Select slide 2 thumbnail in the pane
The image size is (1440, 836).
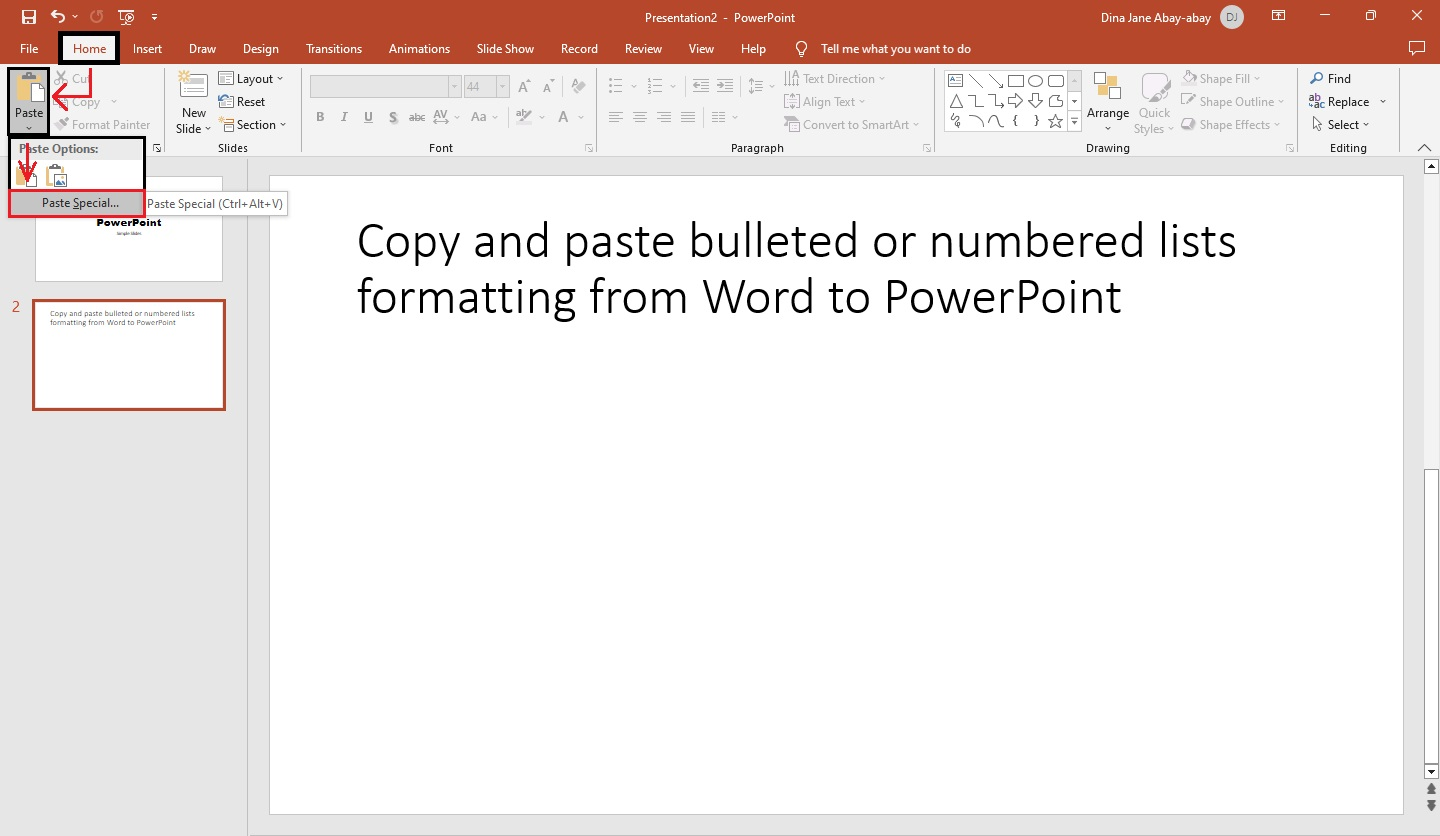(x=128, y=354)
